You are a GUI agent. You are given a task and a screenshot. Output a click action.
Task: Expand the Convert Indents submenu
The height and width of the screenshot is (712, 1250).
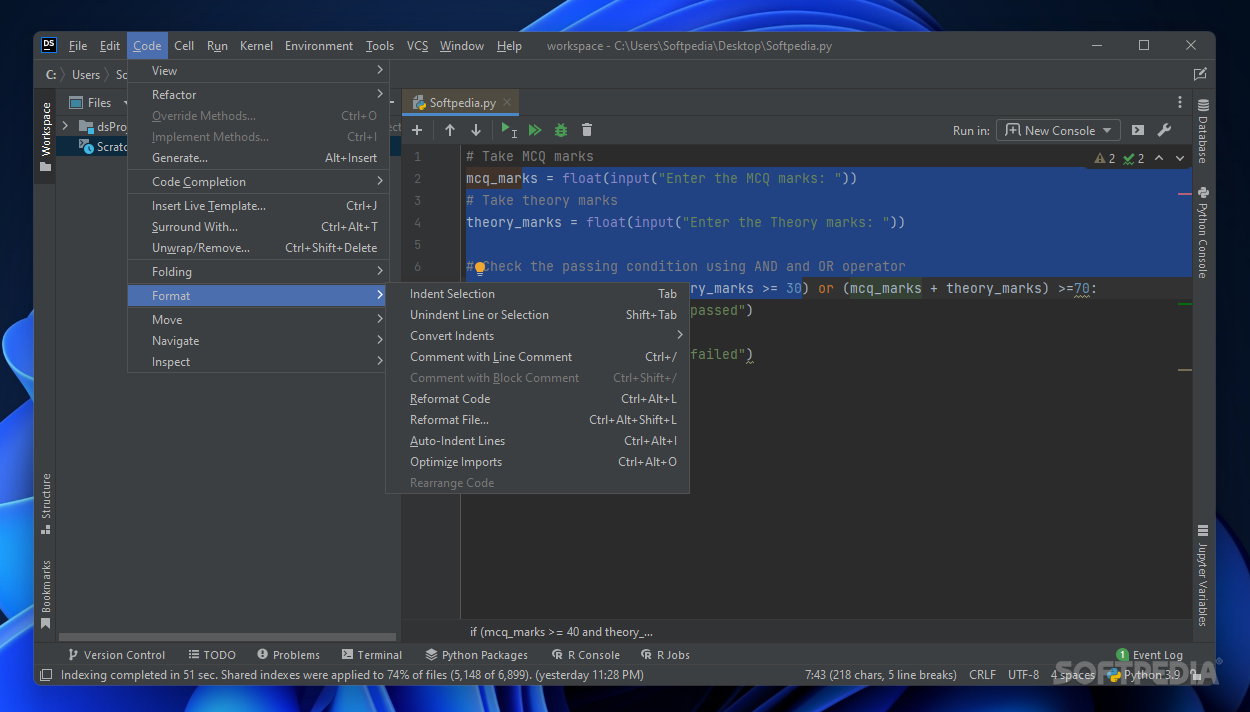point(537,335)
